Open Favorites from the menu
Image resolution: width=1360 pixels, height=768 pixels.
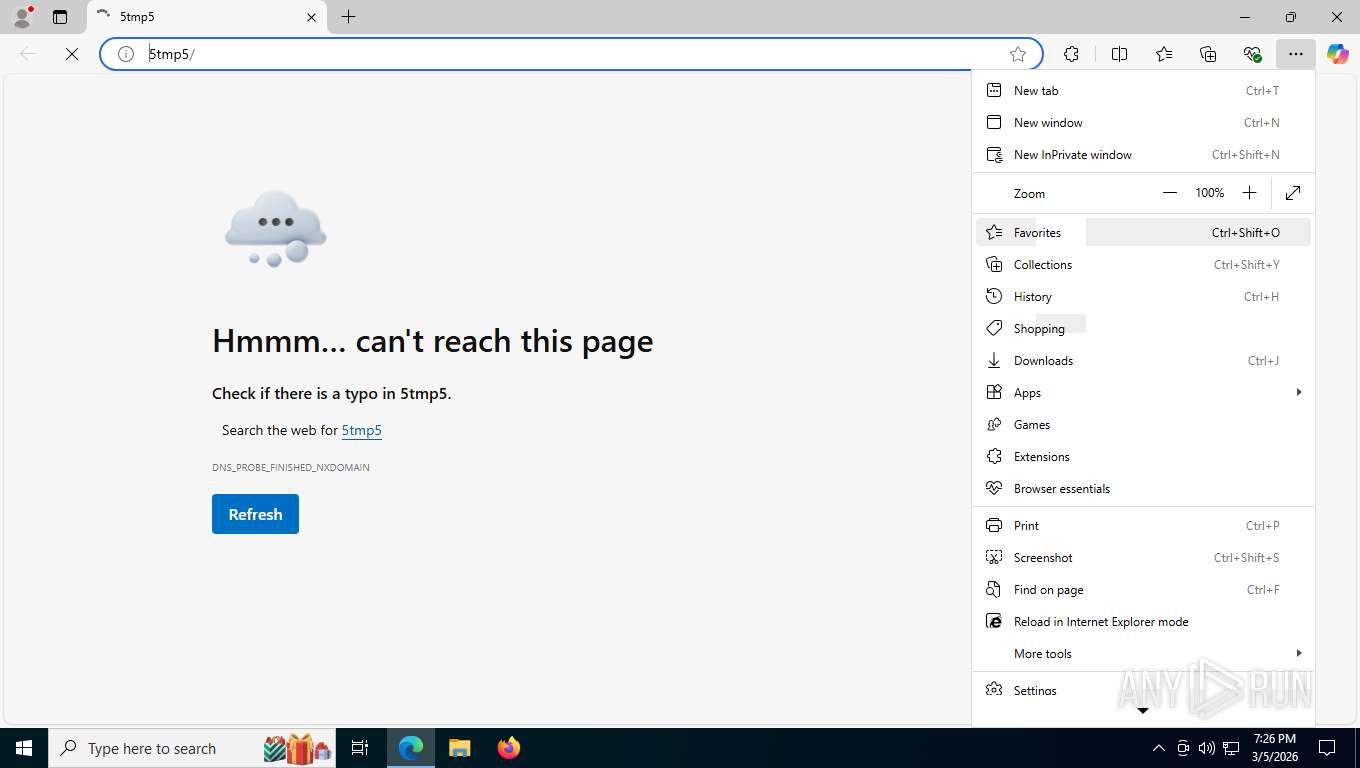[1143, 233]
